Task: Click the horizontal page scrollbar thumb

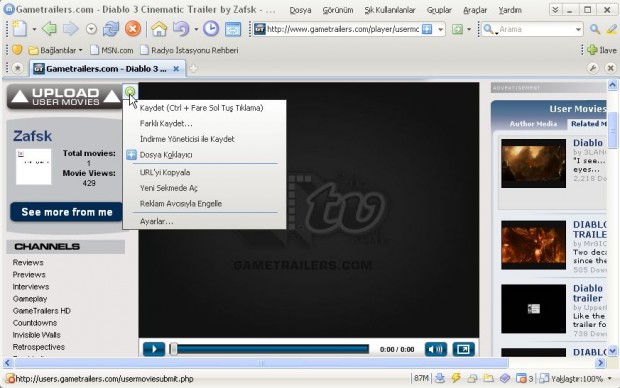Action: (x=261, y=363)
